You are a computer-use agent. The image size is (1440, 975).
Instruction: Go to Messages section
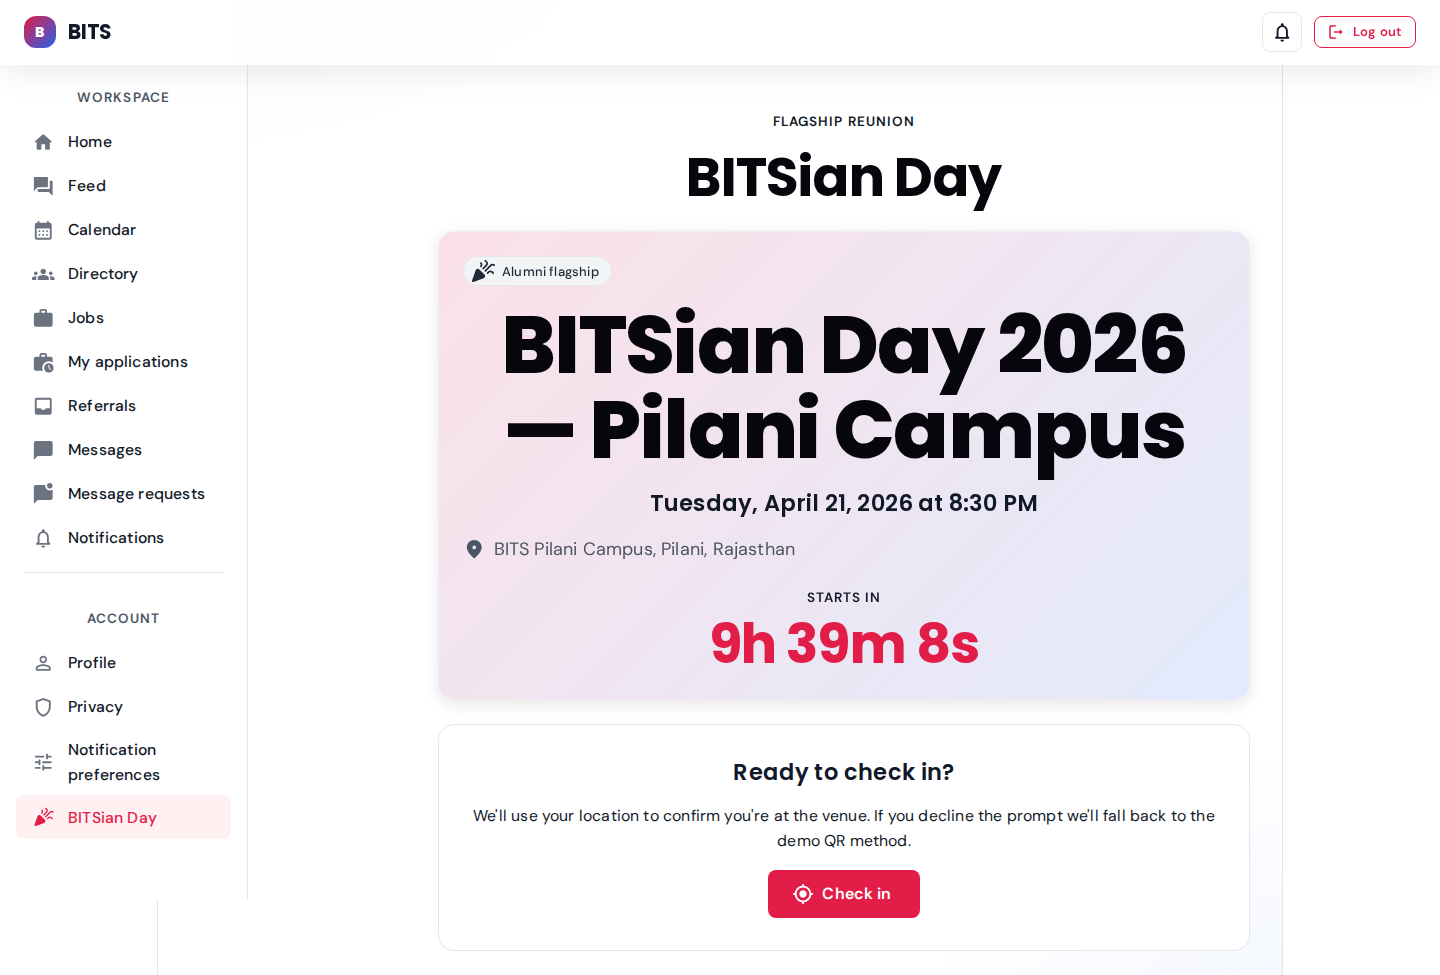104,450
